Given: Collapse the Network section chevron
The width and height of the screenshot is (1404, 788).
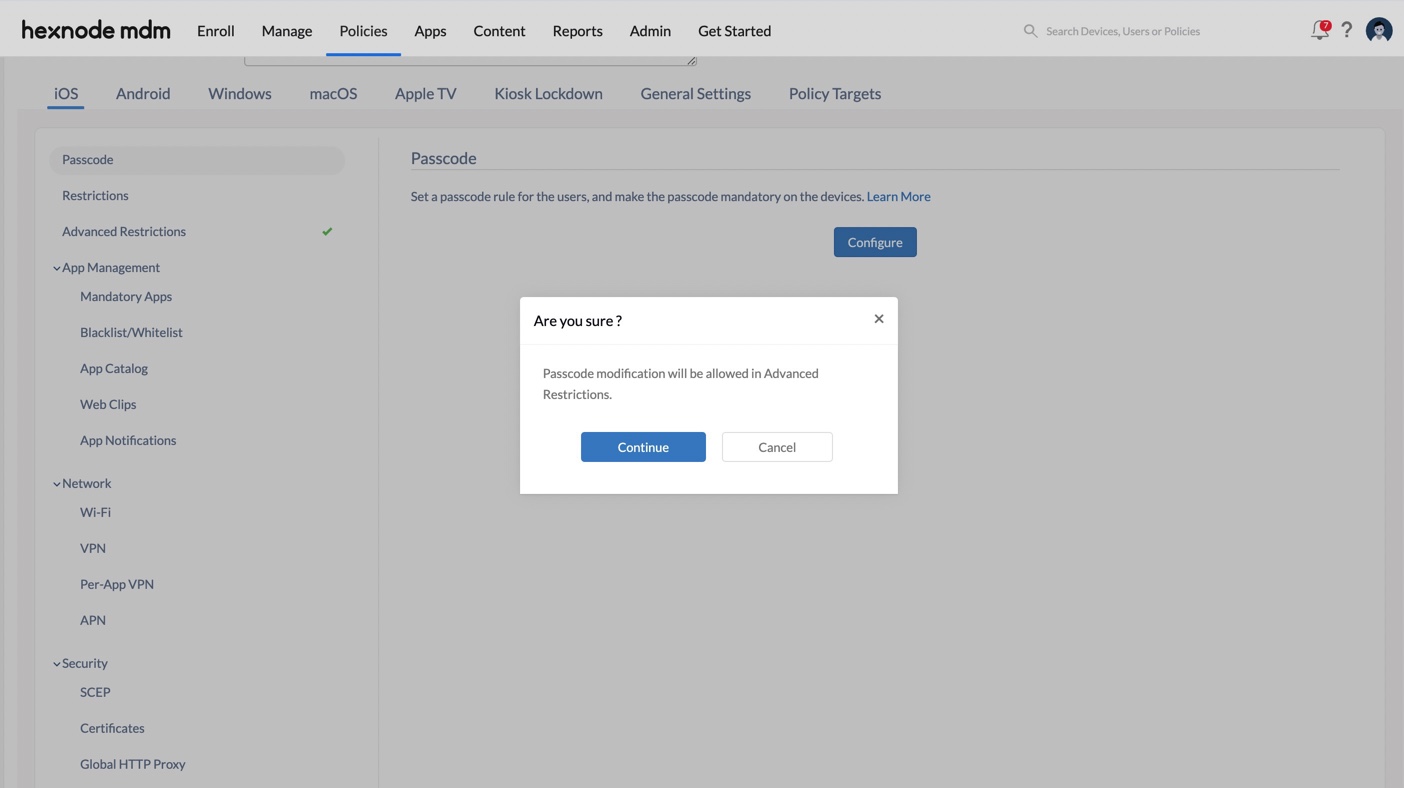Looking at the screenshot, I should [57, 483].
